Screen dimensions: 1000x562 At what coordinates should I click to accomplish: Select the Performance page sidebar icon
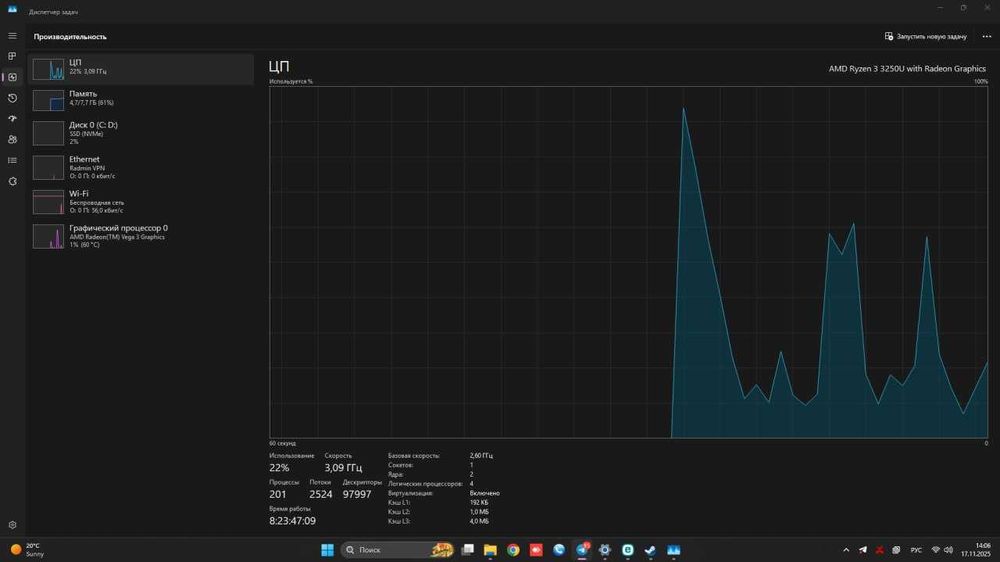point(12,77)
